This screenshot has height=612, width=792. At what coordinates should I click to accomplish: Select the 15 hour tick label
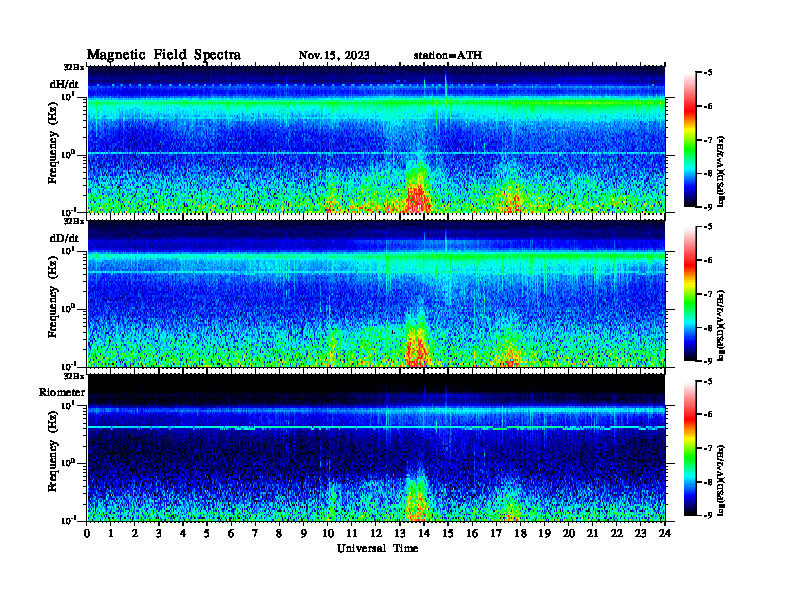click(x=448, y=534)
